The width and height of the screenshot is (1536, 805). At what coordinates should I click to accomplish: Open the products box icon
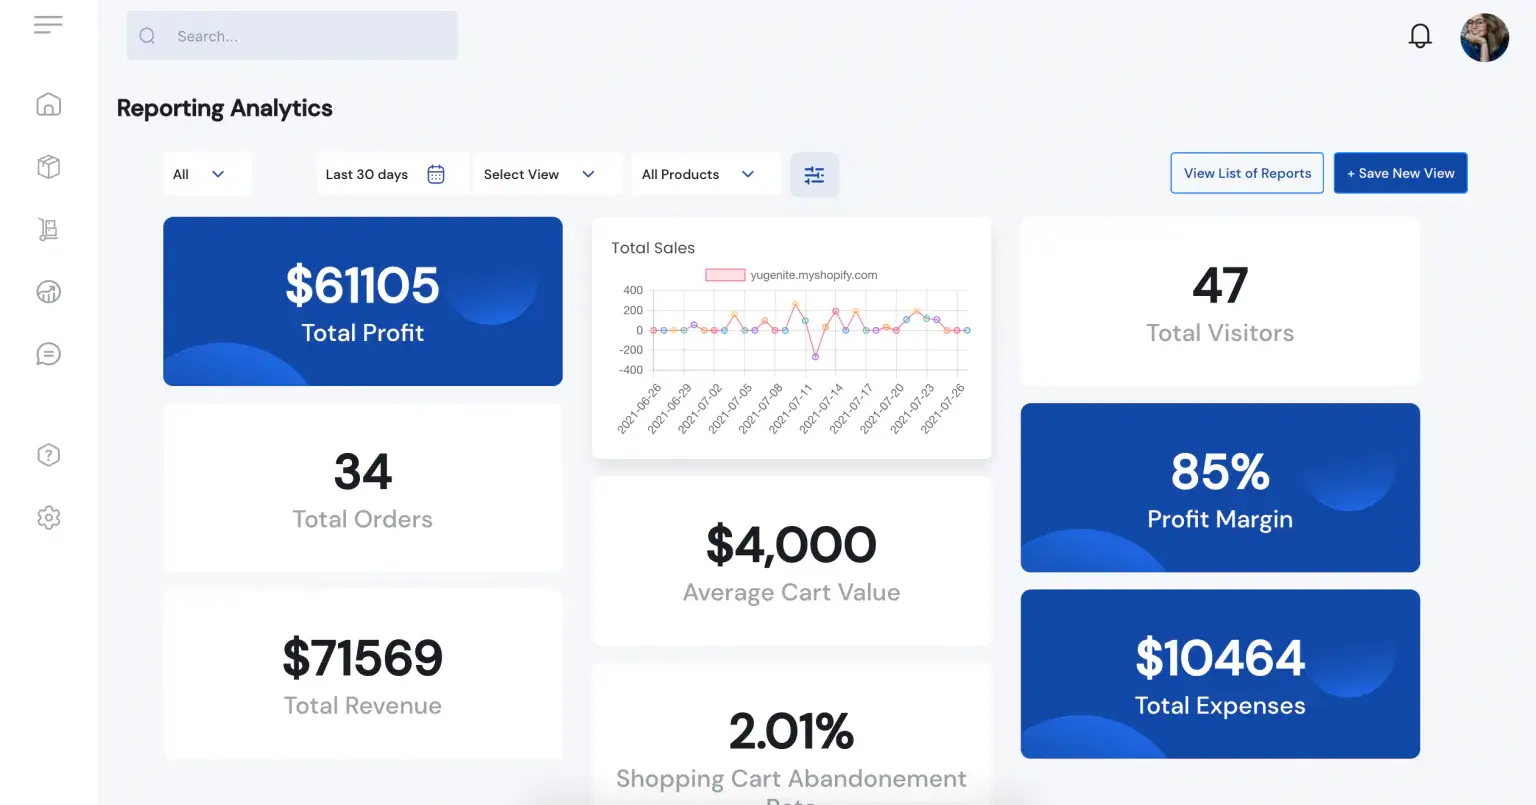[48, 166]
